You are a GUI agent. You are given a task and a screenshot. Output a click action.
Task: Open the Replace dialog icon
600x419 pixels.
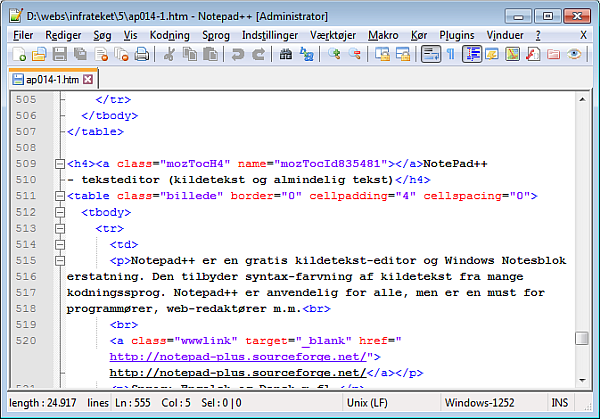306,54
